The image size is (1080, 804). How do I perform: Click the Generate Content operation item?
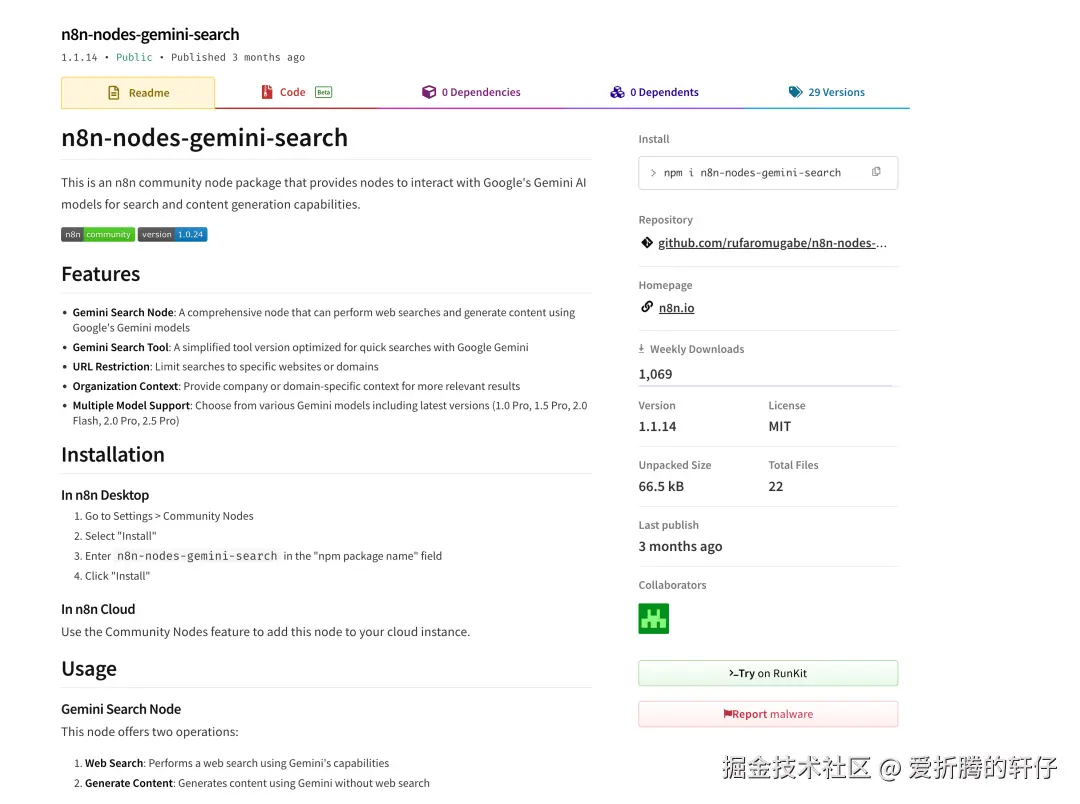(x=257, y=783)
